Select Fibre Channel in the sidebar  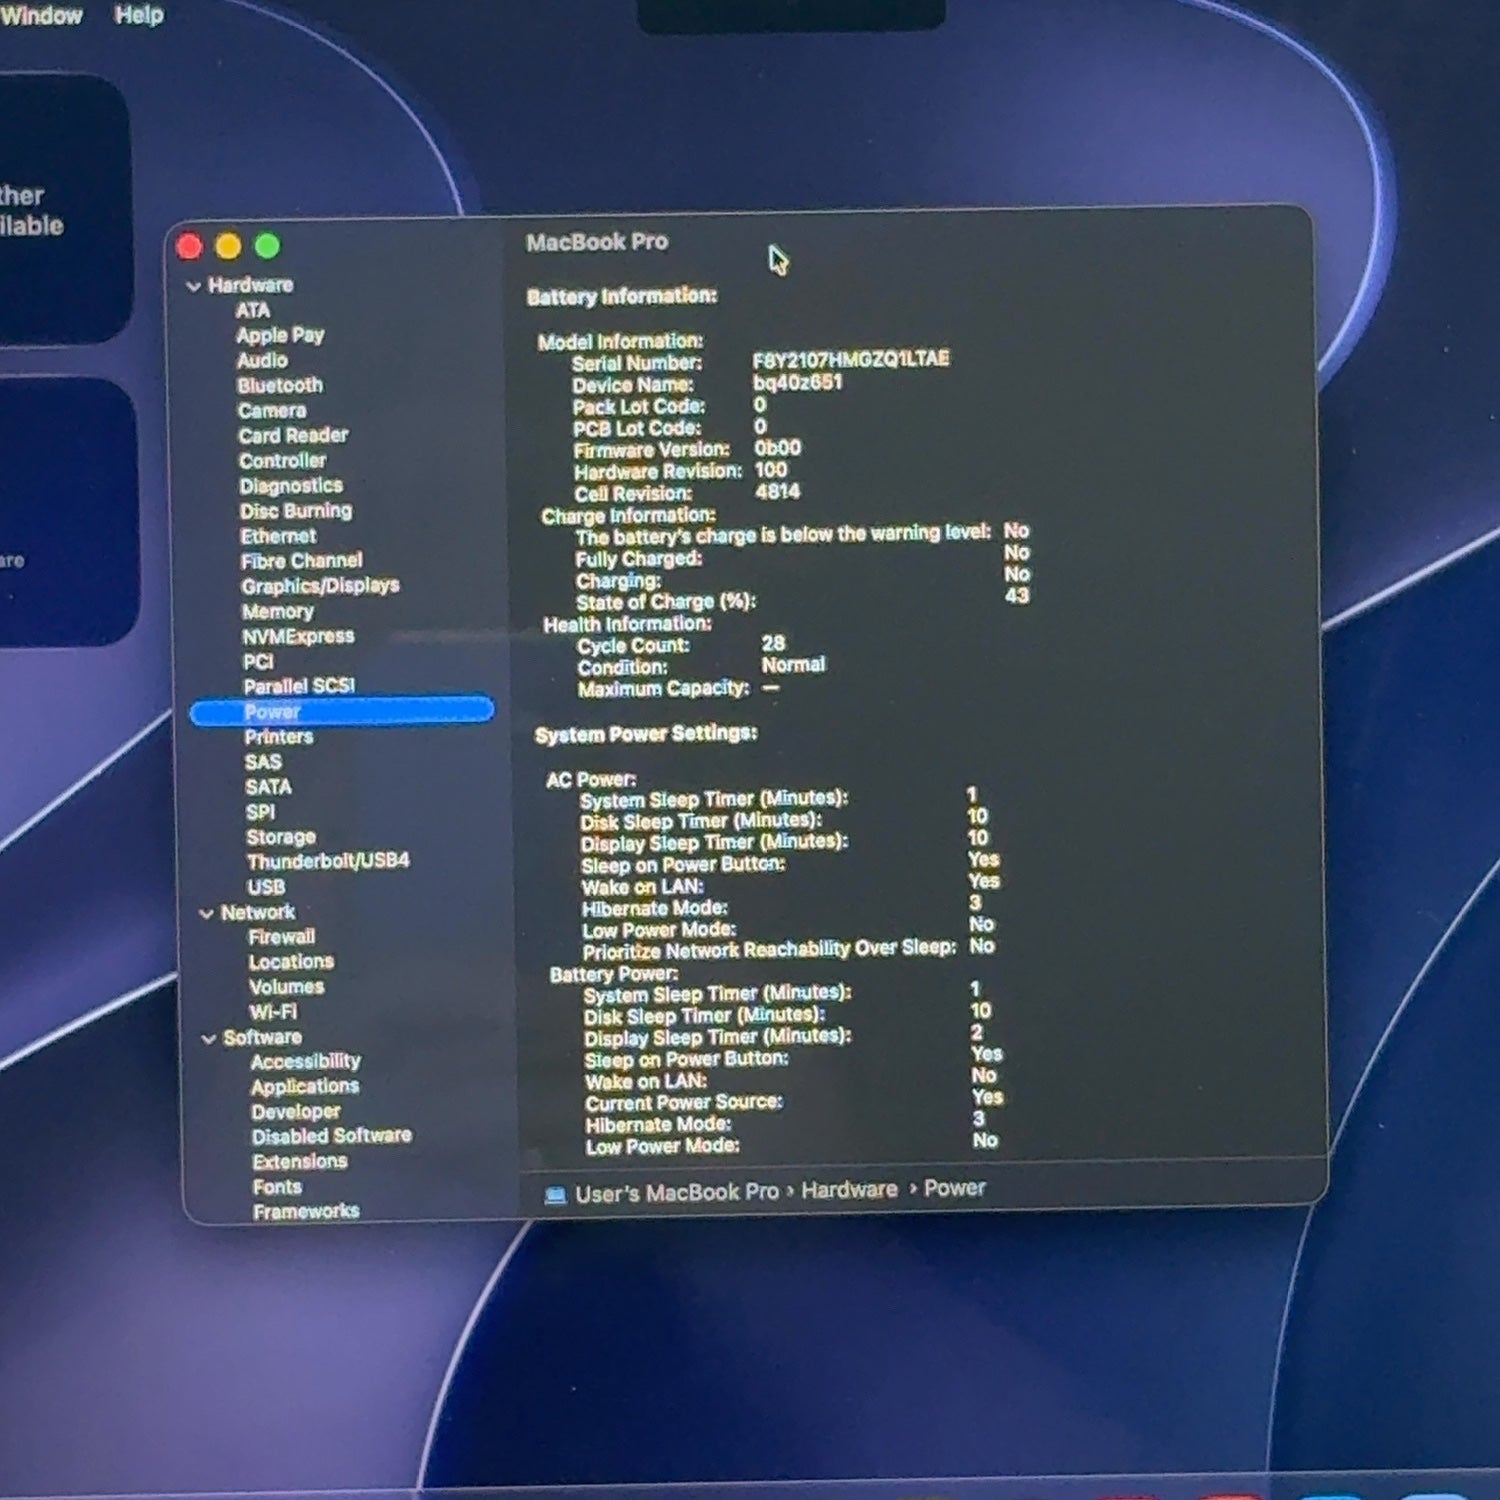302,561
